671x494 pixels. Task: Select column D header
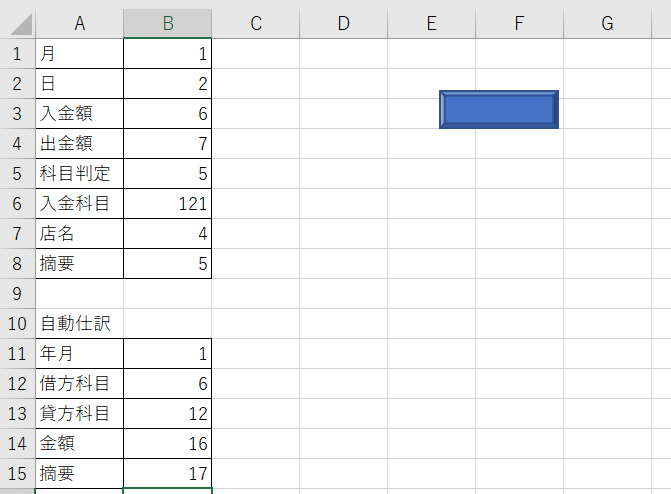tap(343, 24)
